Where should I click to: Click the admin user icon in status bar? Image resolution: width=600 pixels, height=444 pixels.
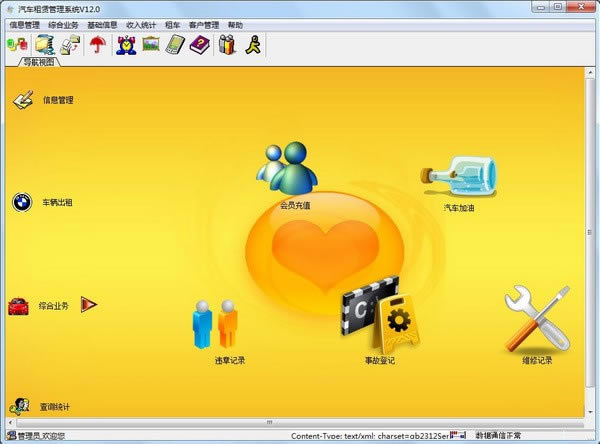(x=11, y=436)
